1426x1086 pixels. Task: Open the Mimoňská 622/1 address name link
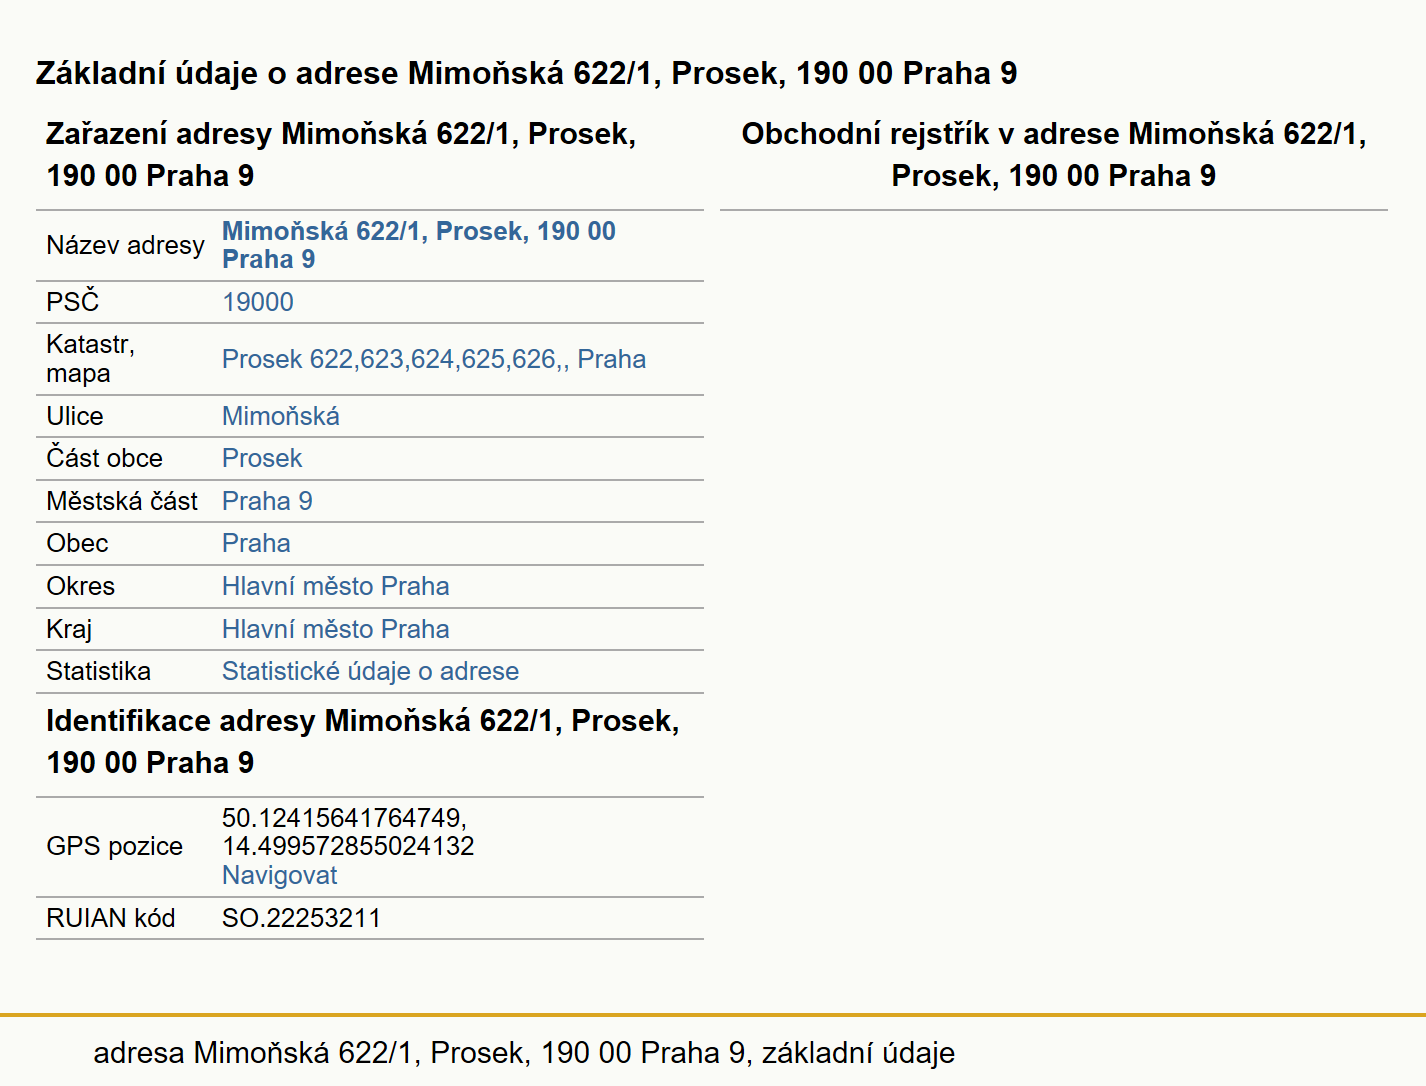[418, 245]
